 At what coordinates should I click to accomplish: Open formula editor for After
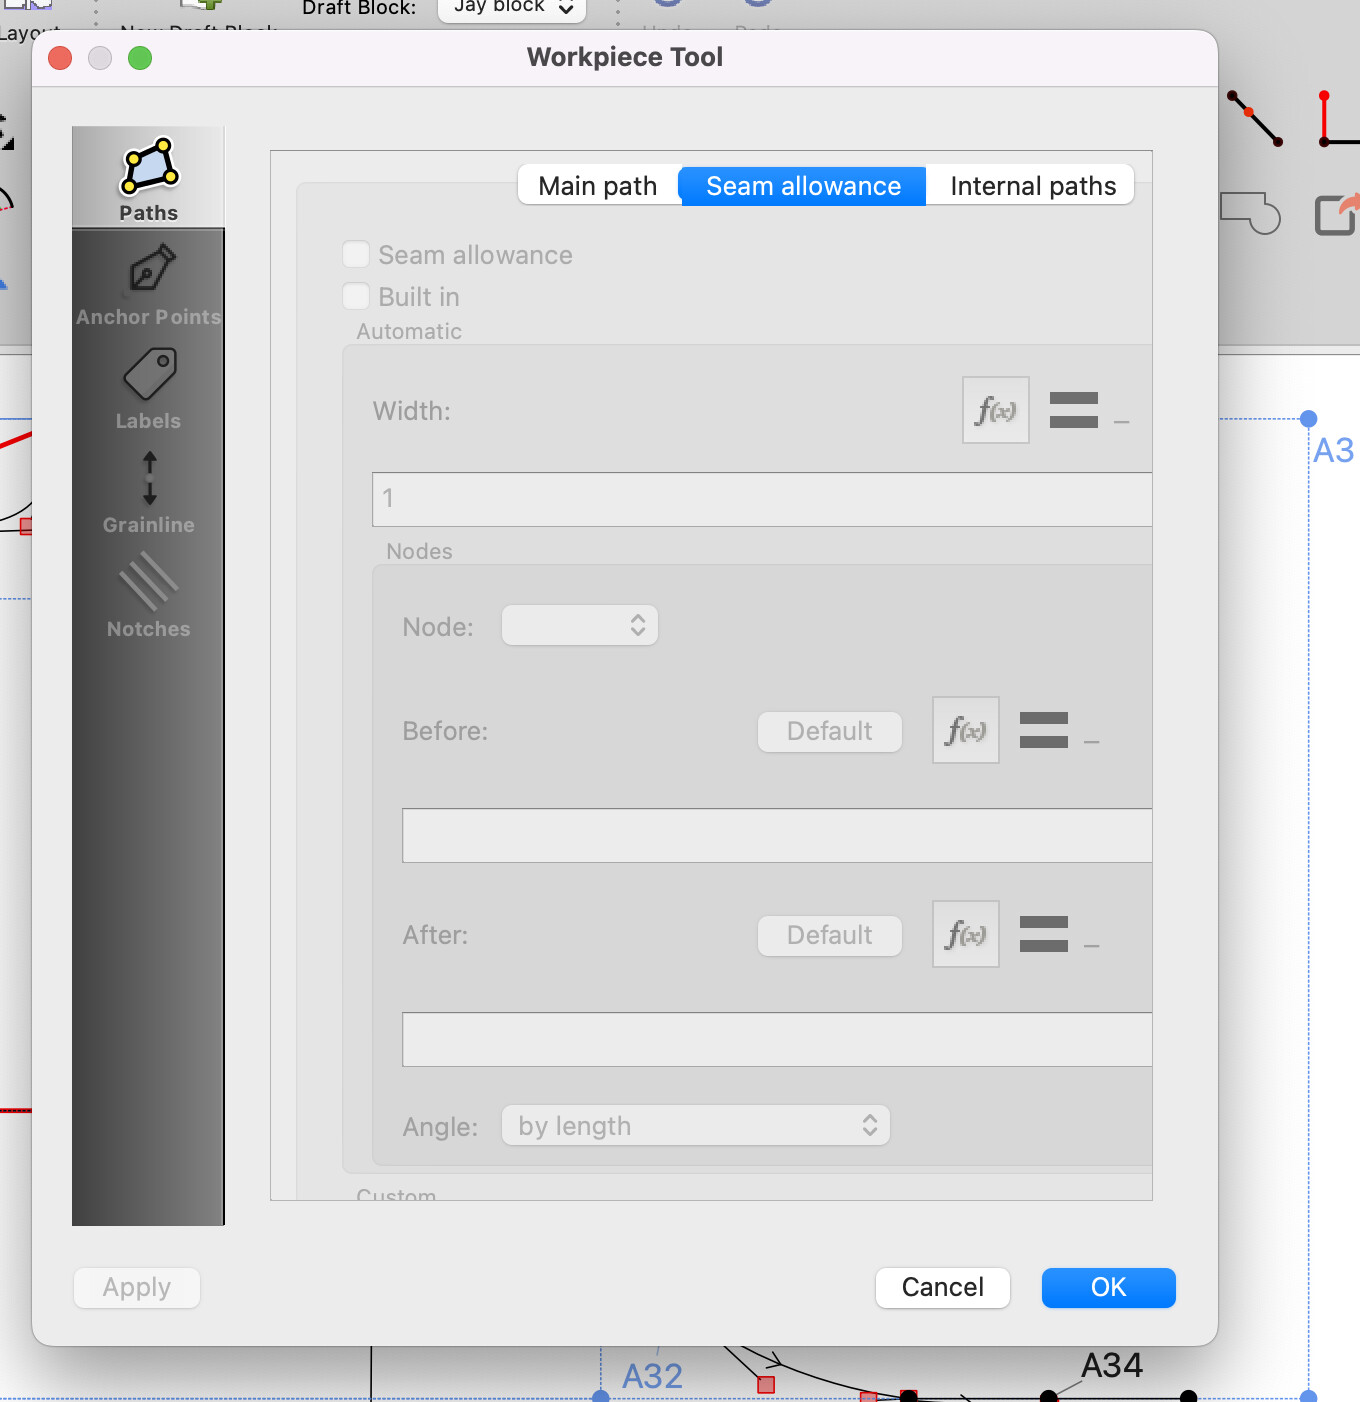pos(965,934)
